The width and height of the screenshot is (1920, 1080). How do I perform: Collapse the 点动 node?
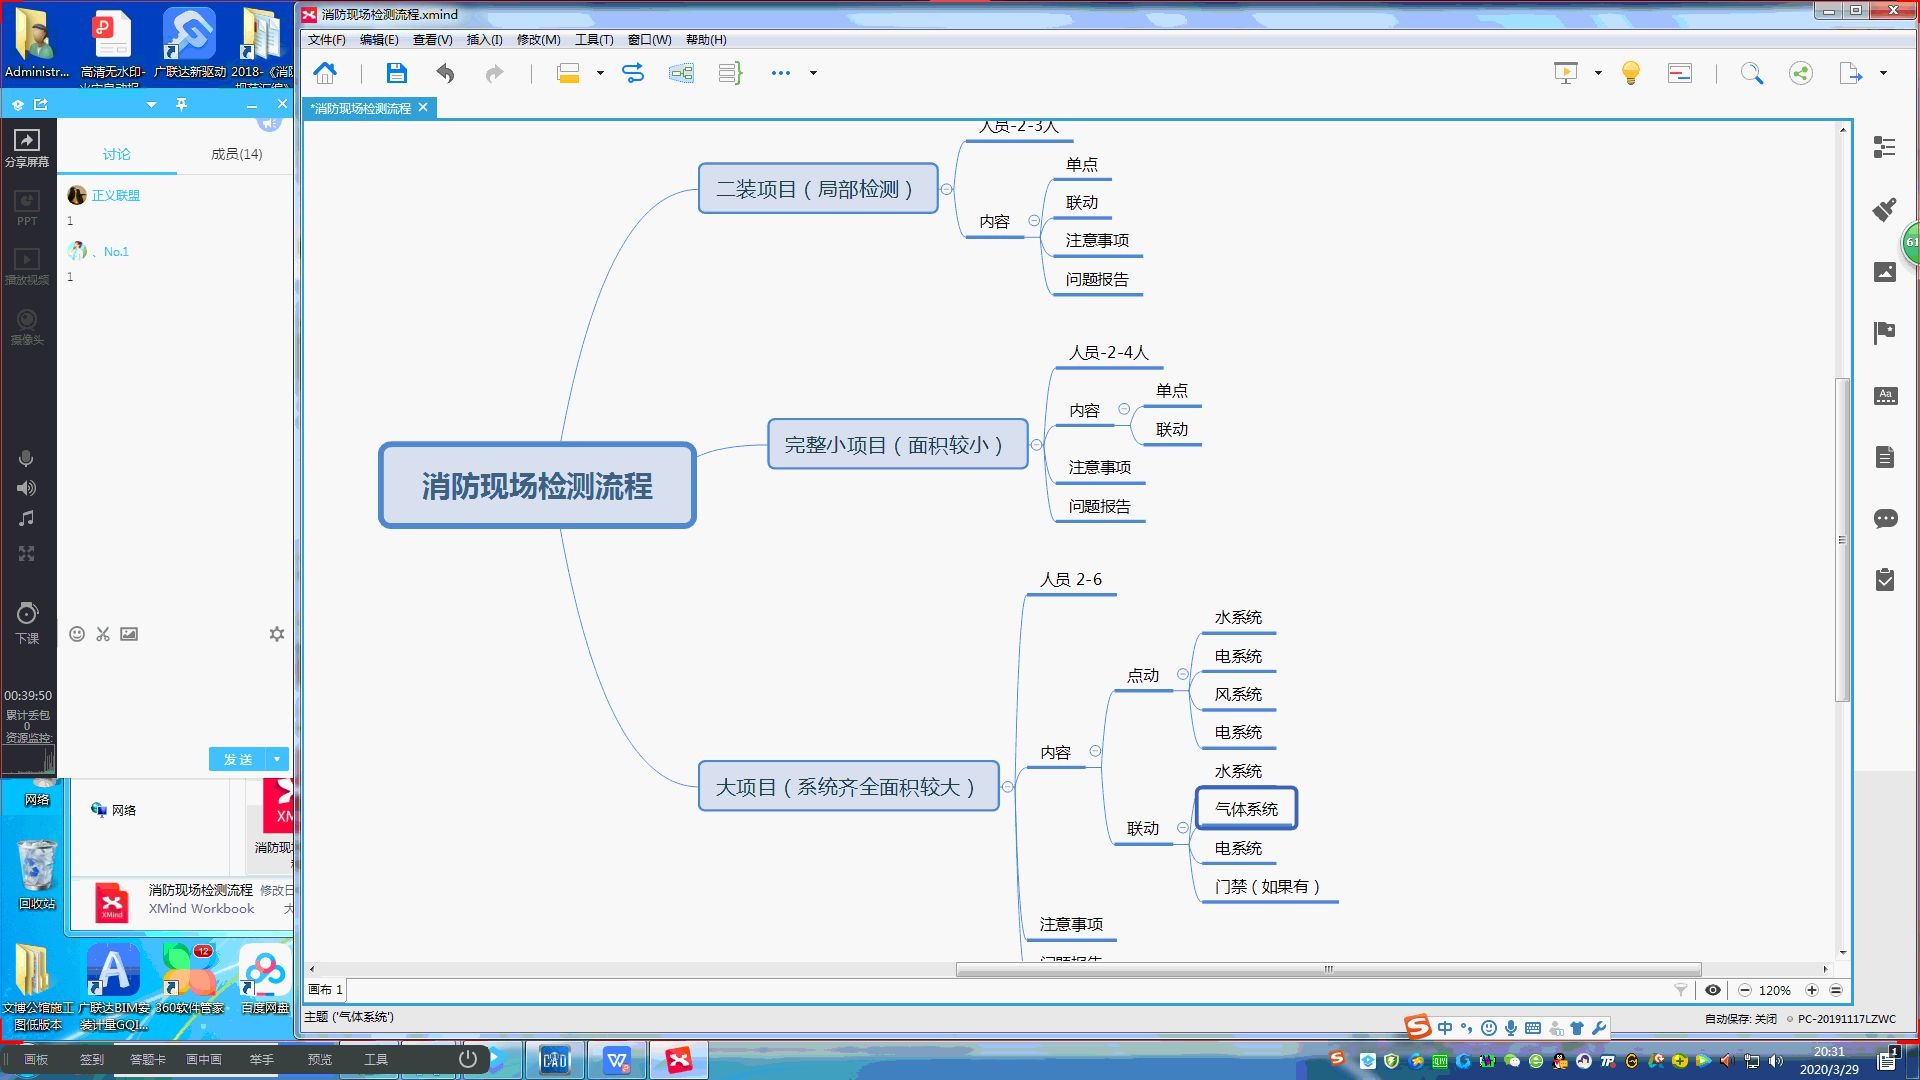[1183, 674]
